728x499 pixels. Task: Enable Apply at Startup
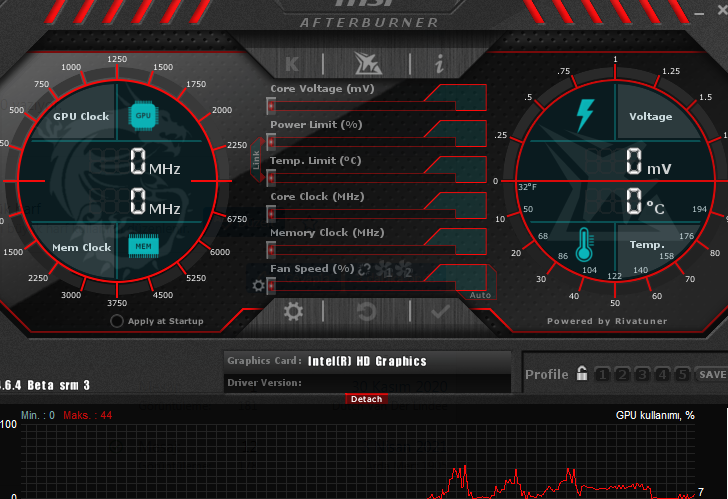point(117,321)
